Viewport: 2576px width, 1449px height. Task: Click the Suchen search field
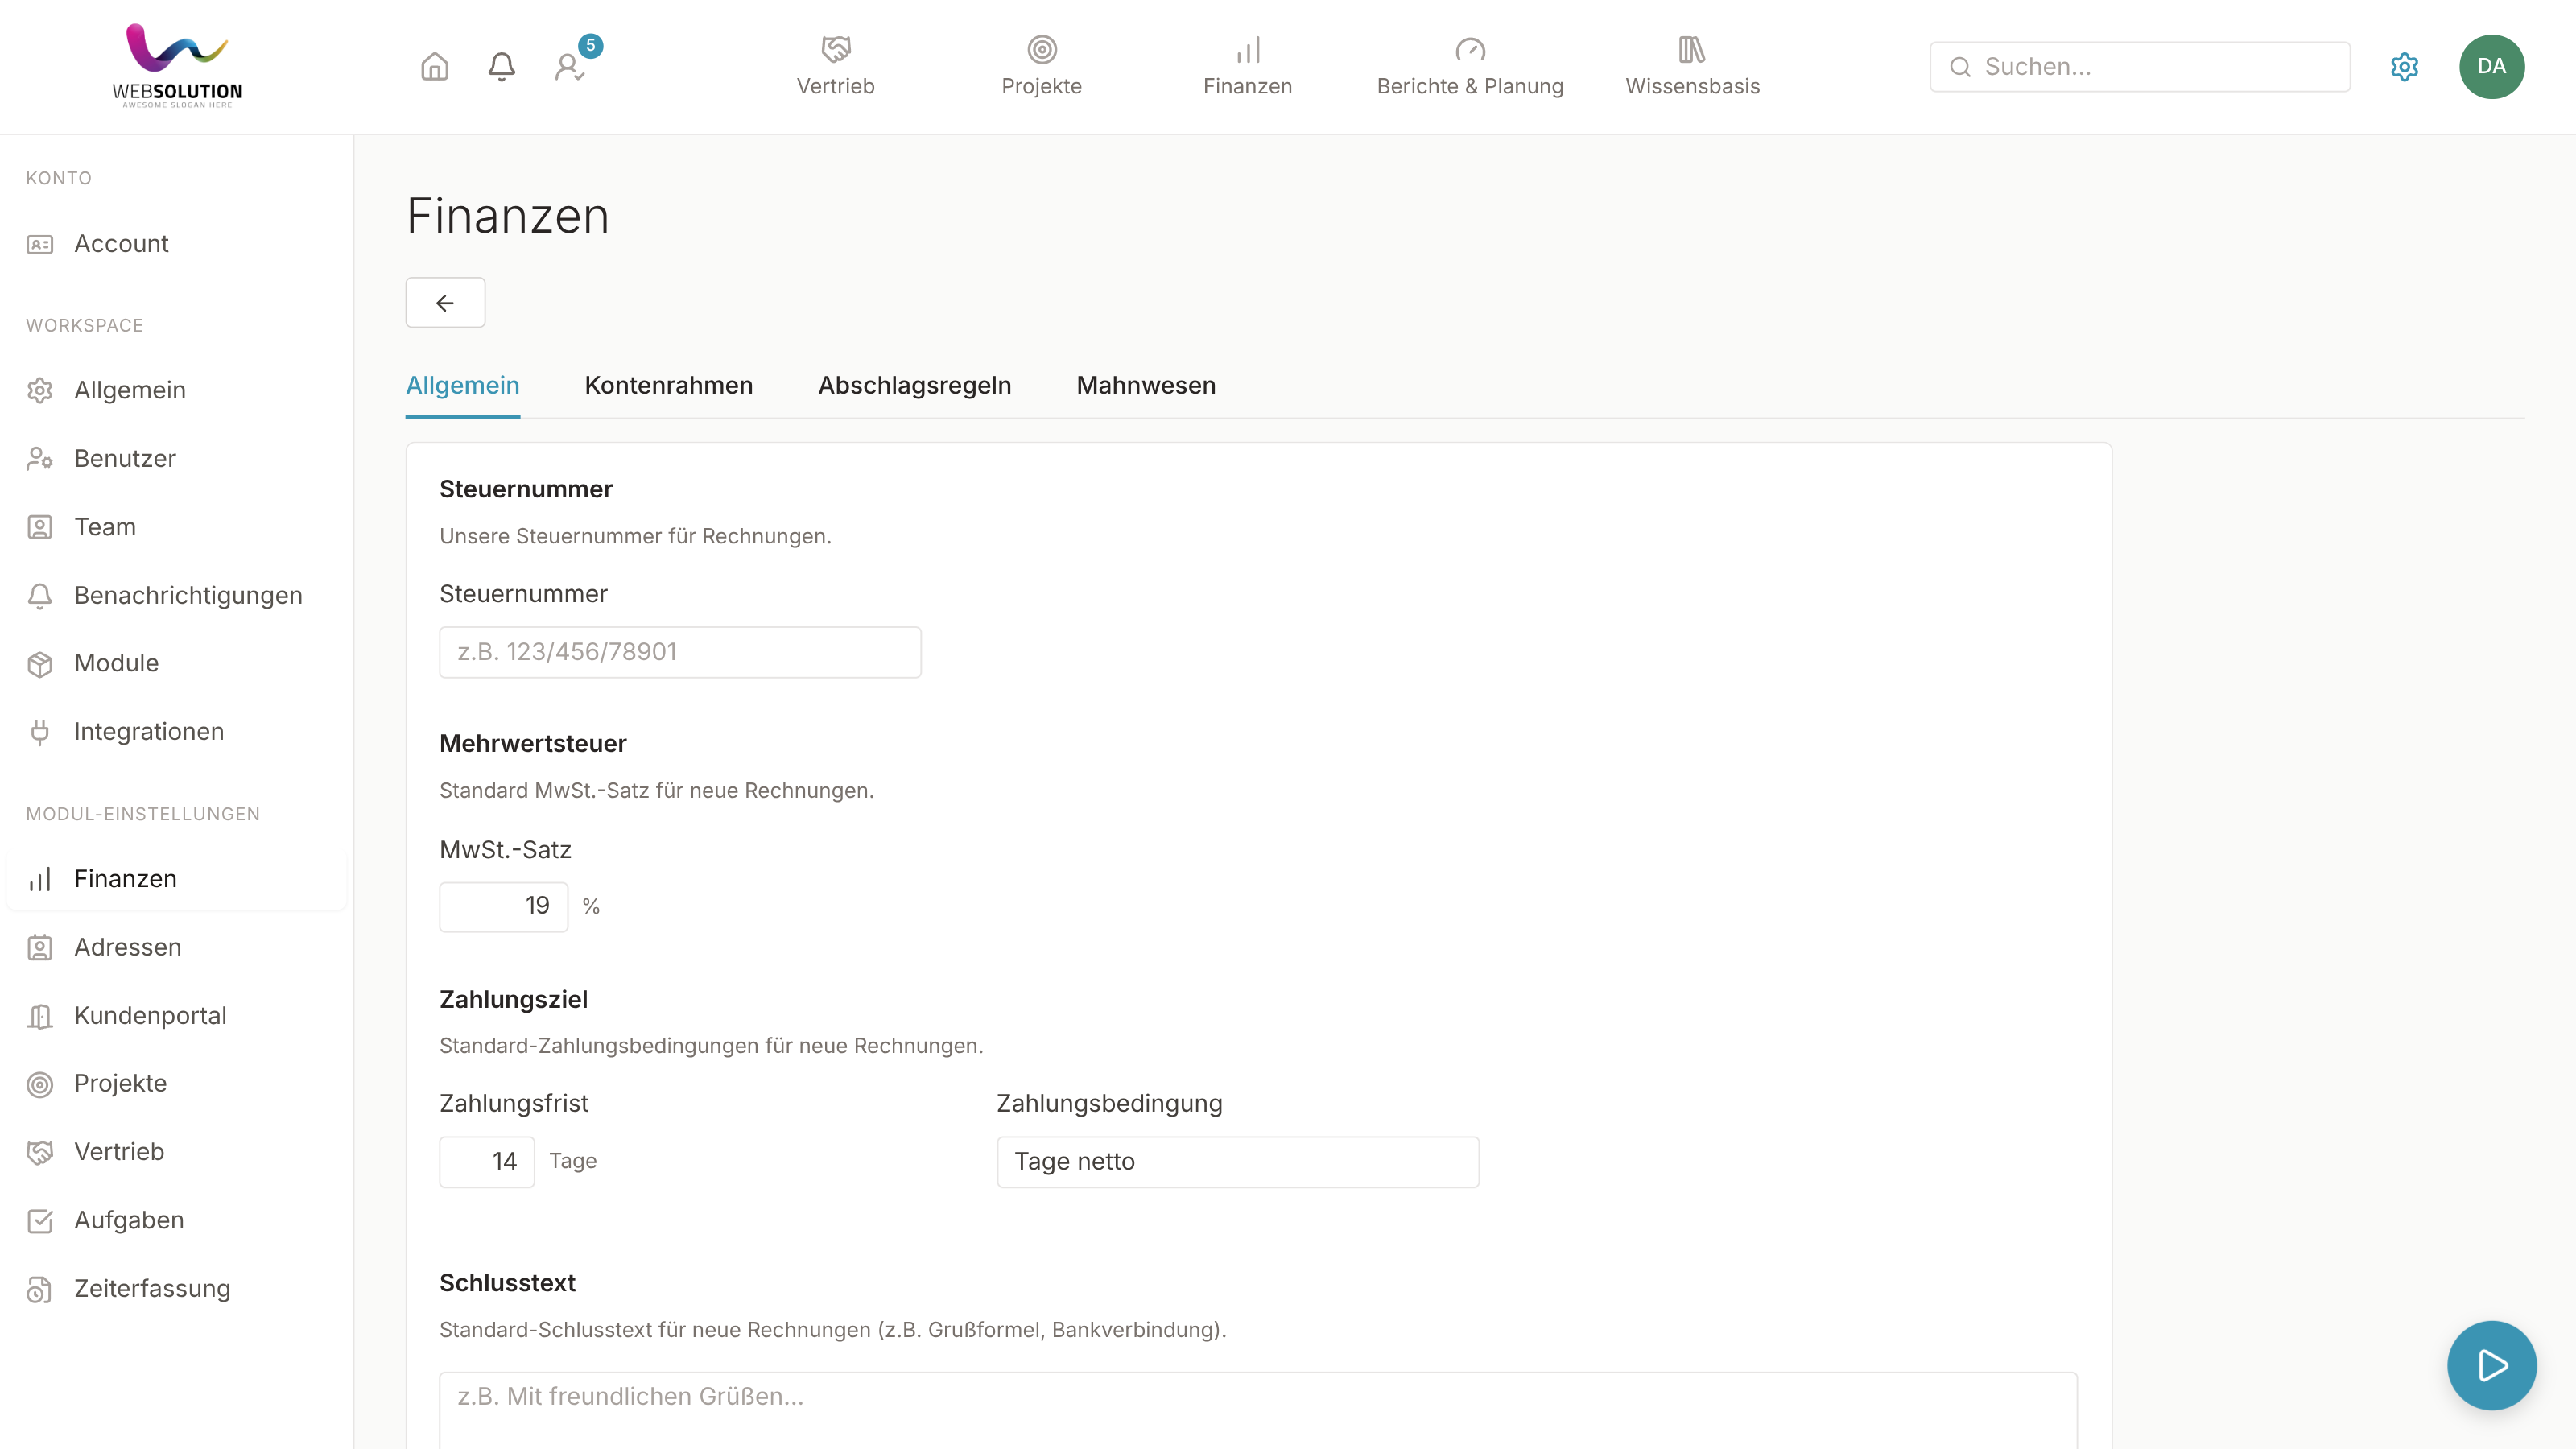(x=2139, y=67)
